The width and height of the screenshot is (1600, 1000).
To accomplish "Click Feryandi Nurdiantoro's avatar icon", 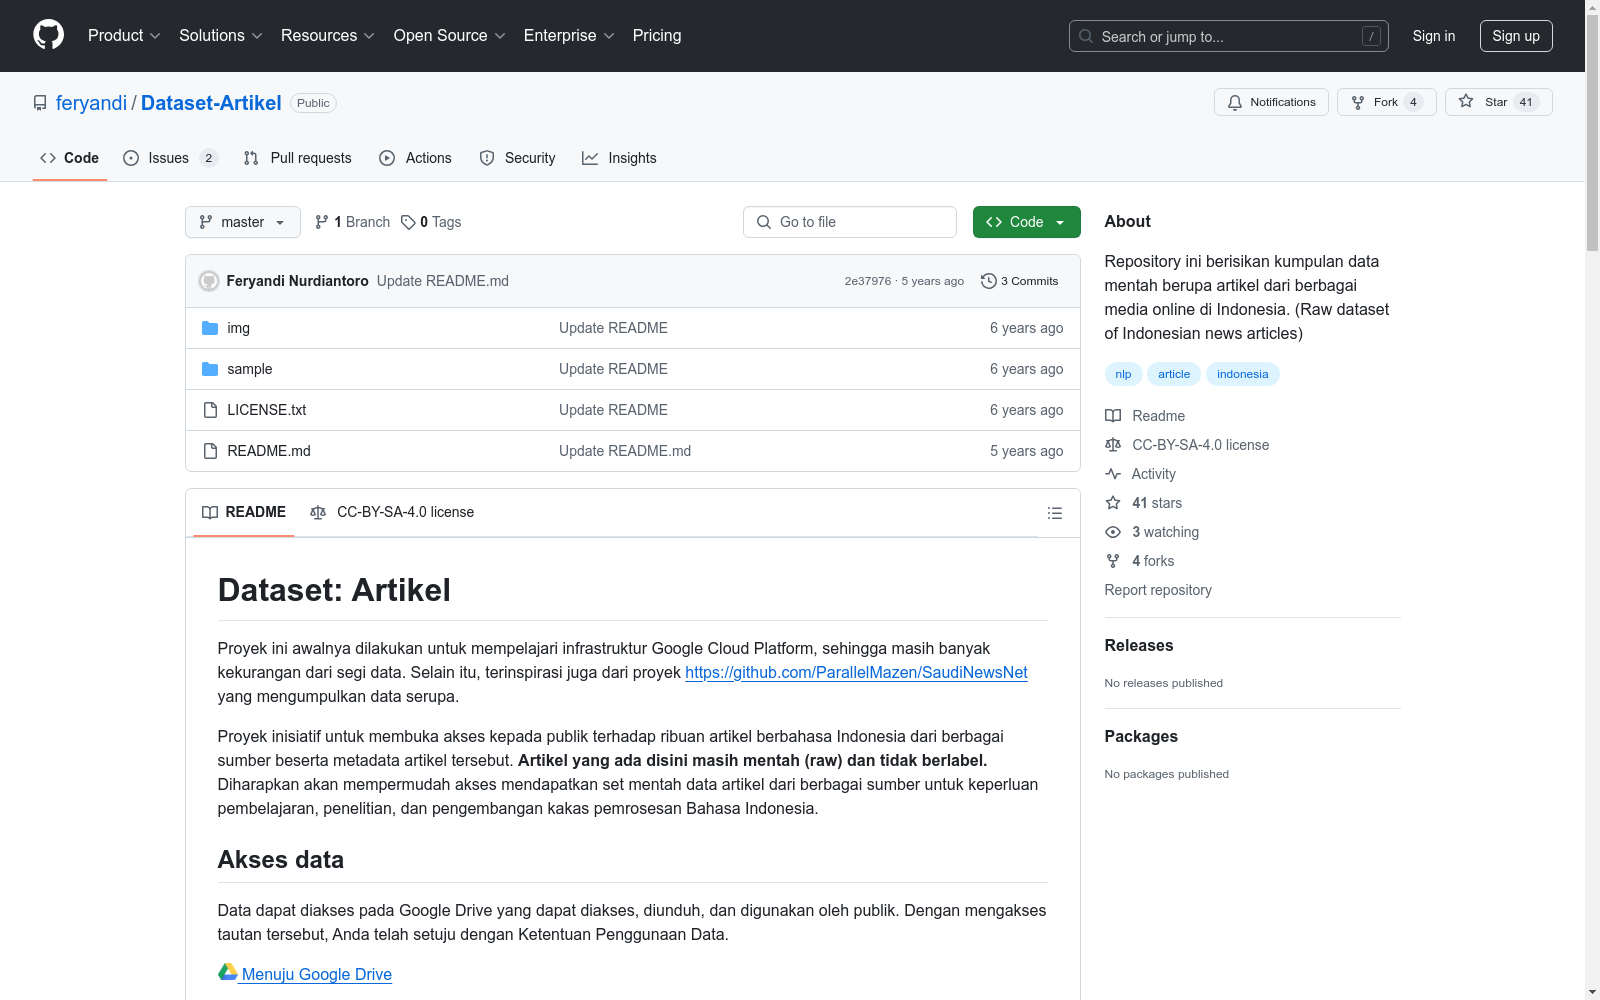I will pos(209,281).
